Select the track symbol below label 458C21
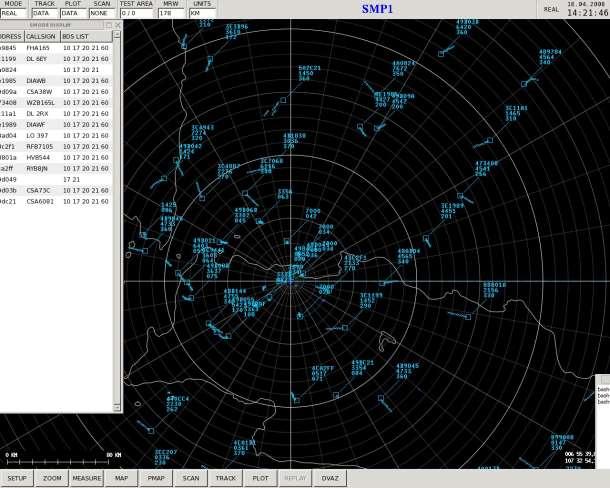The height and width of the screenshot is (488, 610). pyautogui.click(x=336, y=395)
